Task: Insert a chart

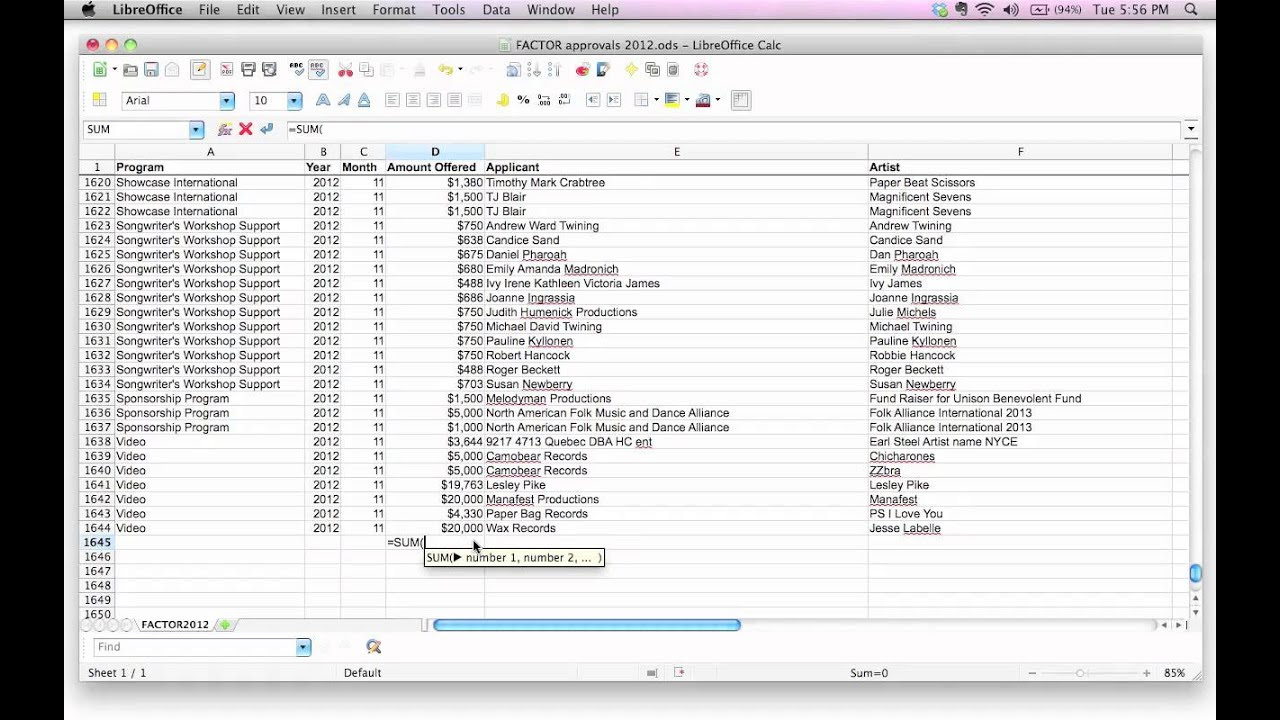Action: pyautogui.click(x=582, y=70)
